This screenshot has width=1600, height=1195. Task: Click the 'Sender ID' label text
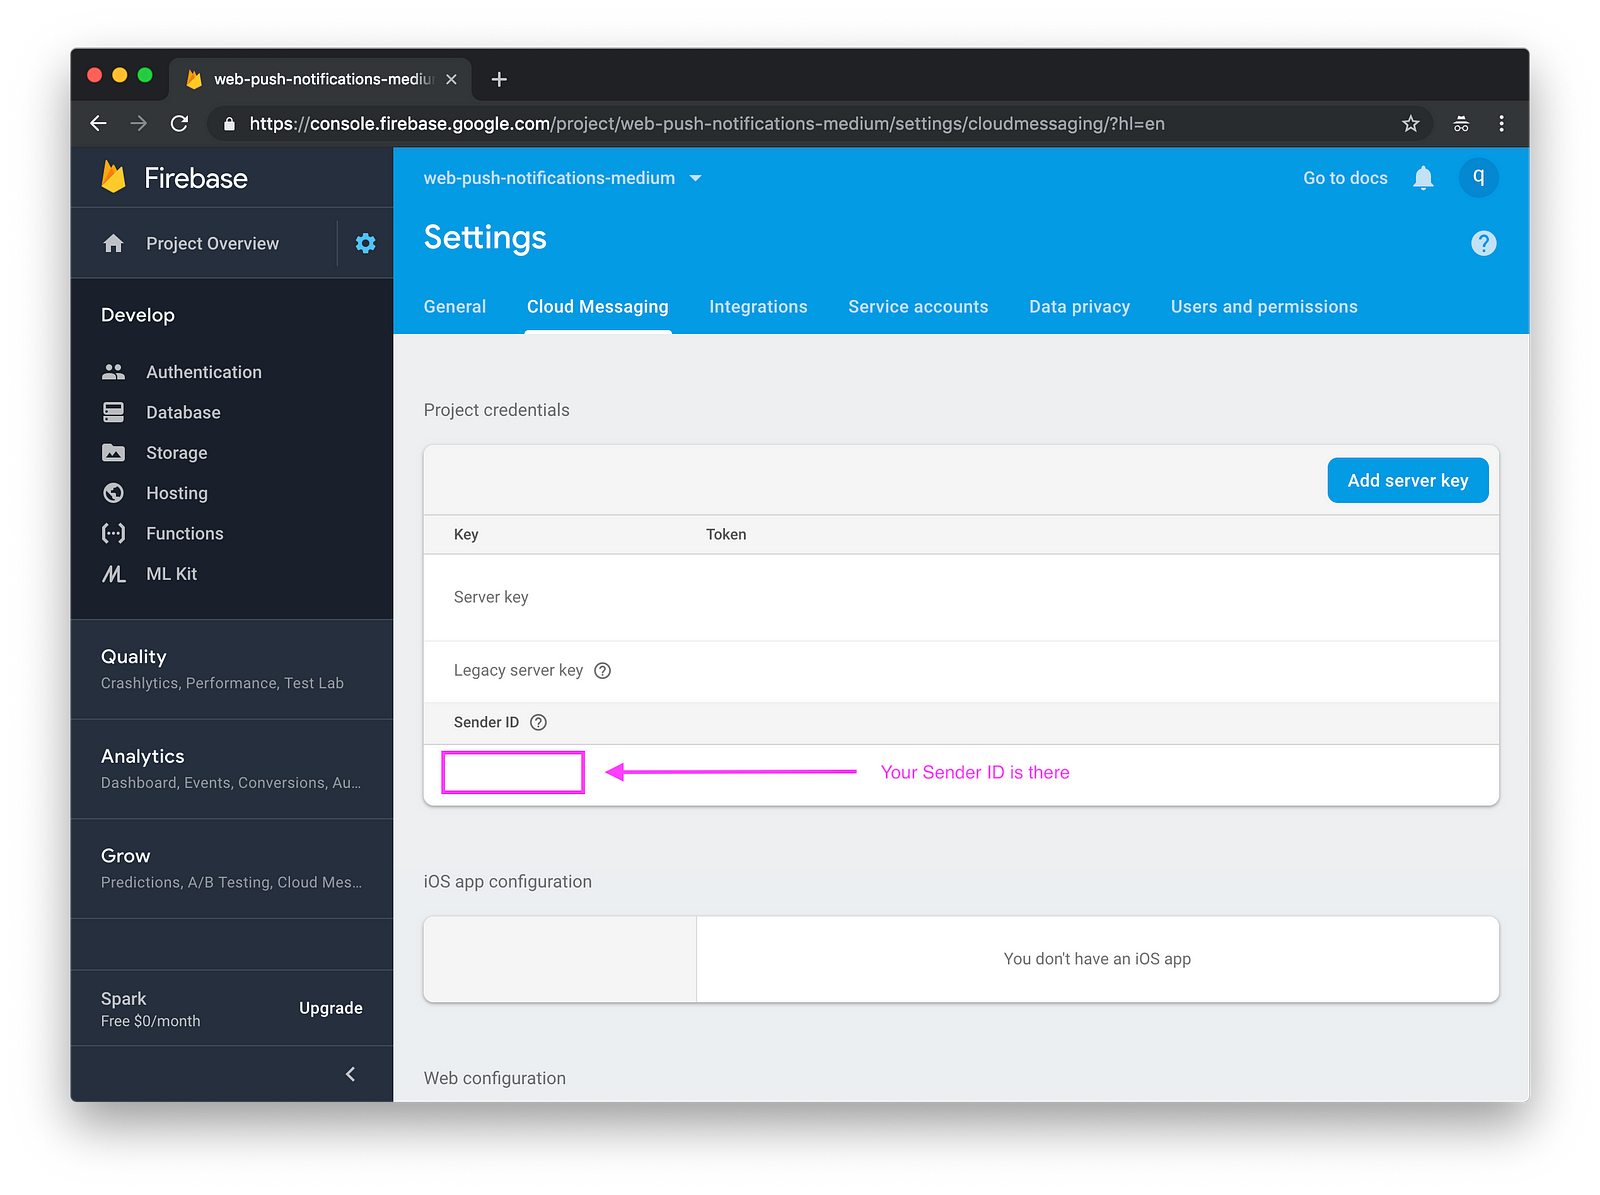click(486, 722)
